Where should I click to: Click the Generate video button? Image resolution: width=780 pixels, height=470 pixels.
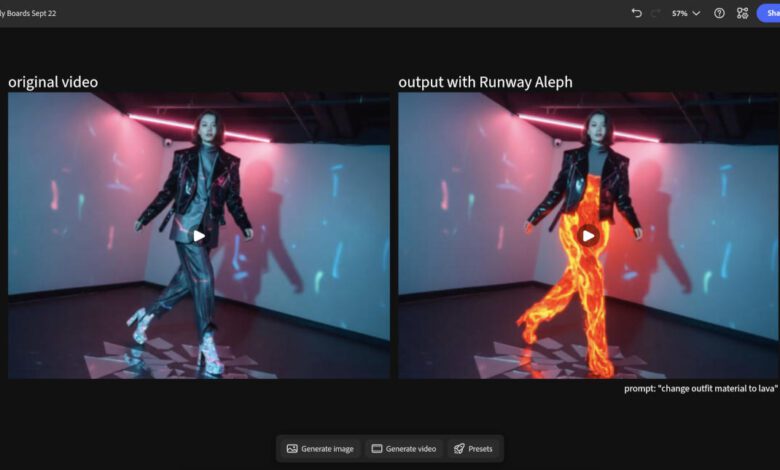pos(404,449)
